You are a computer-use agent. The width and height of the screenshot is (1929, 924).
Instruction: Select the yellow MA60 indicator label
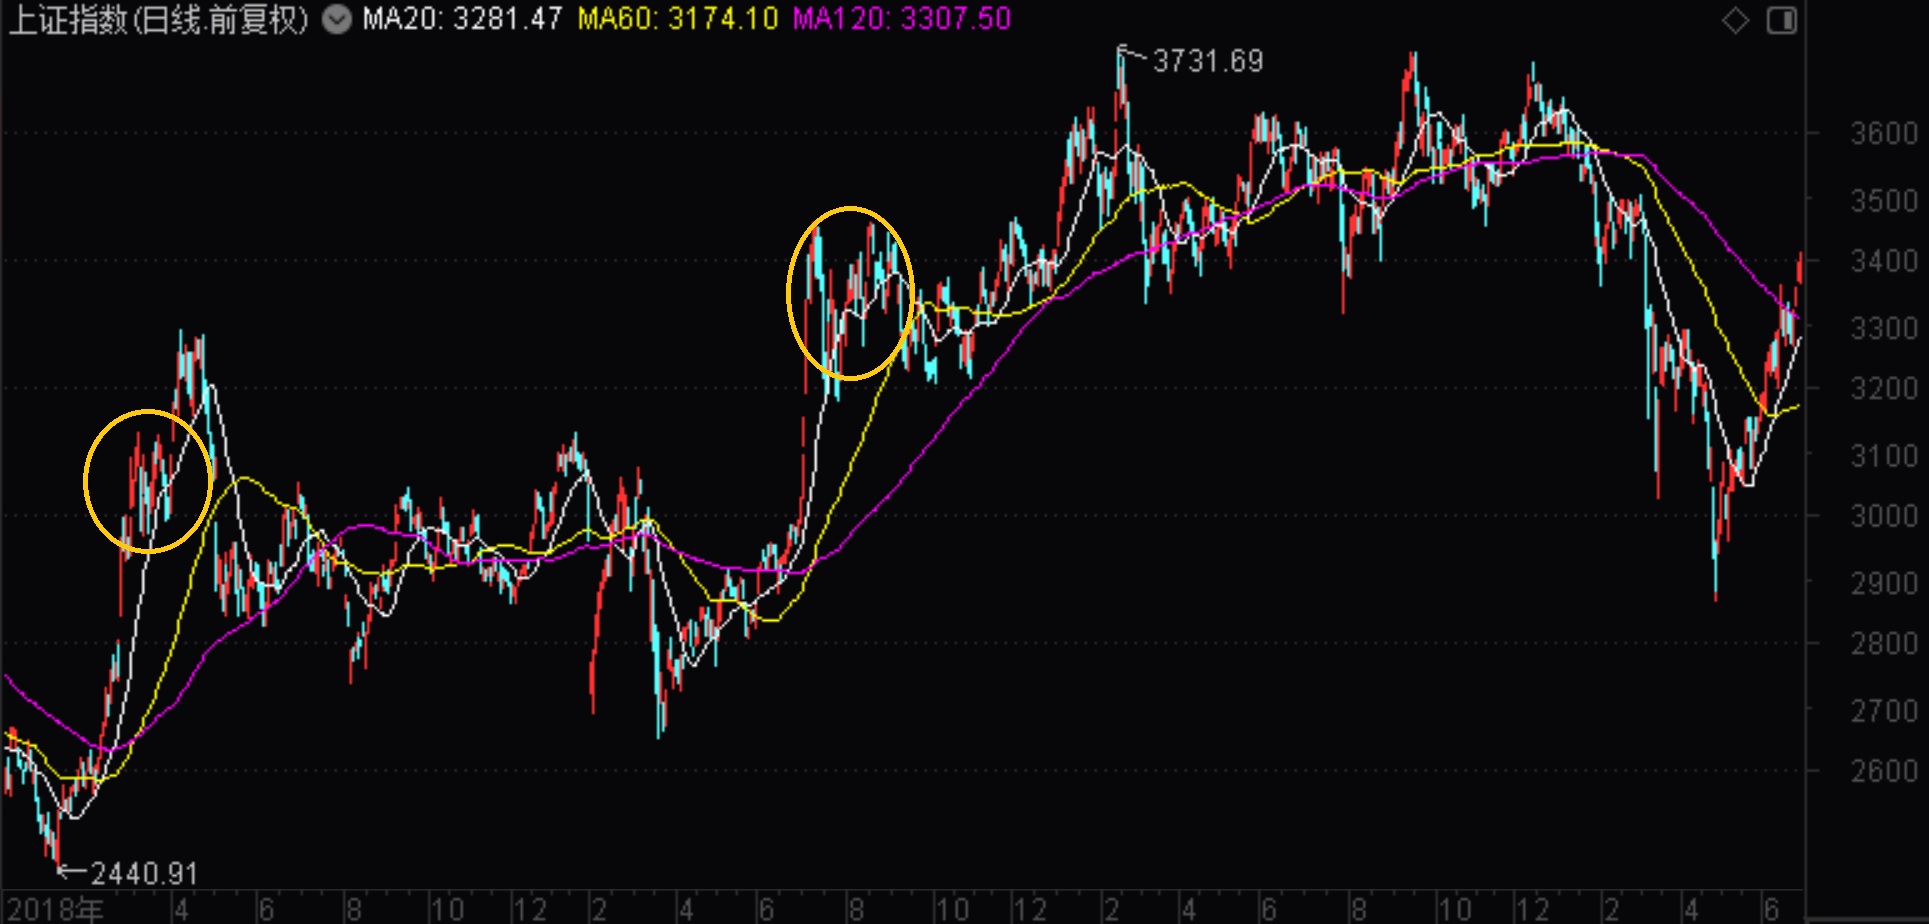(x=677, y=19)
